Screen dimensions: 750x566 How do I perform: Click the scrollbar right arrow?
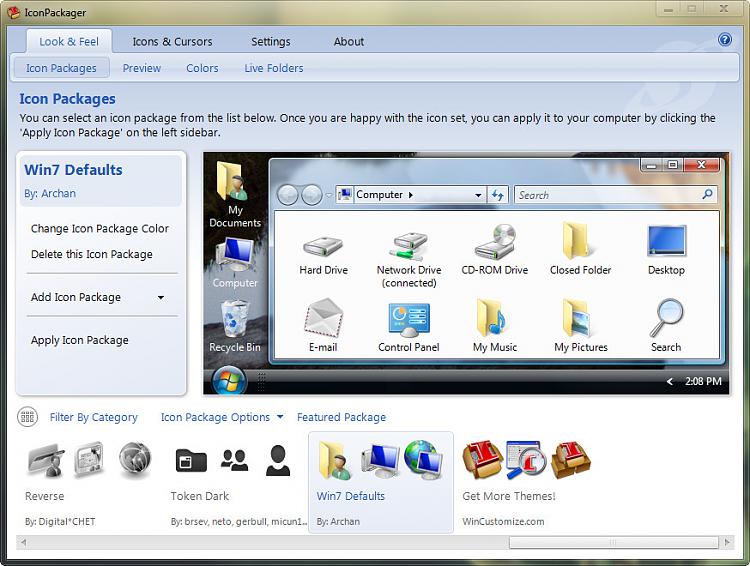pos(727,542)
